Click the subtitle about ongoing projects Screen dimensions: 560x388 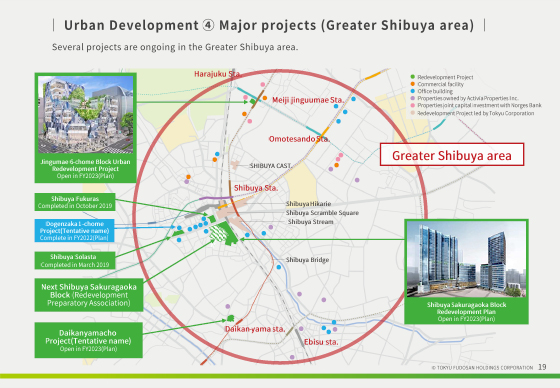click(x=175, y=47)
